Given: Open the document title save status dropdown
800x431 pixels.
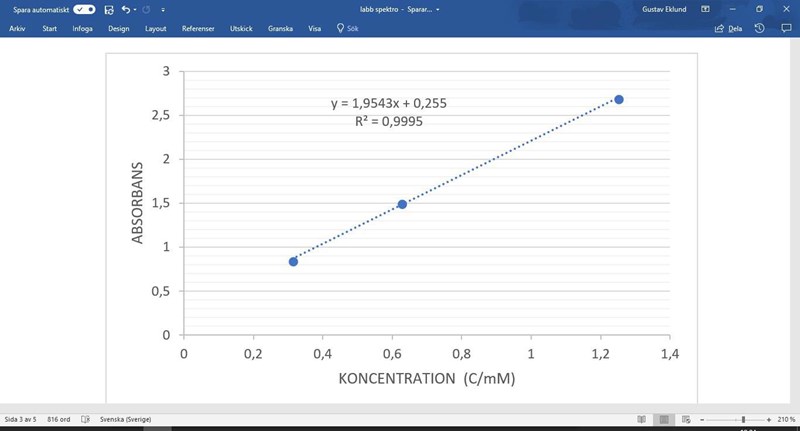Looking at the screenshot, I should [438, 9].
